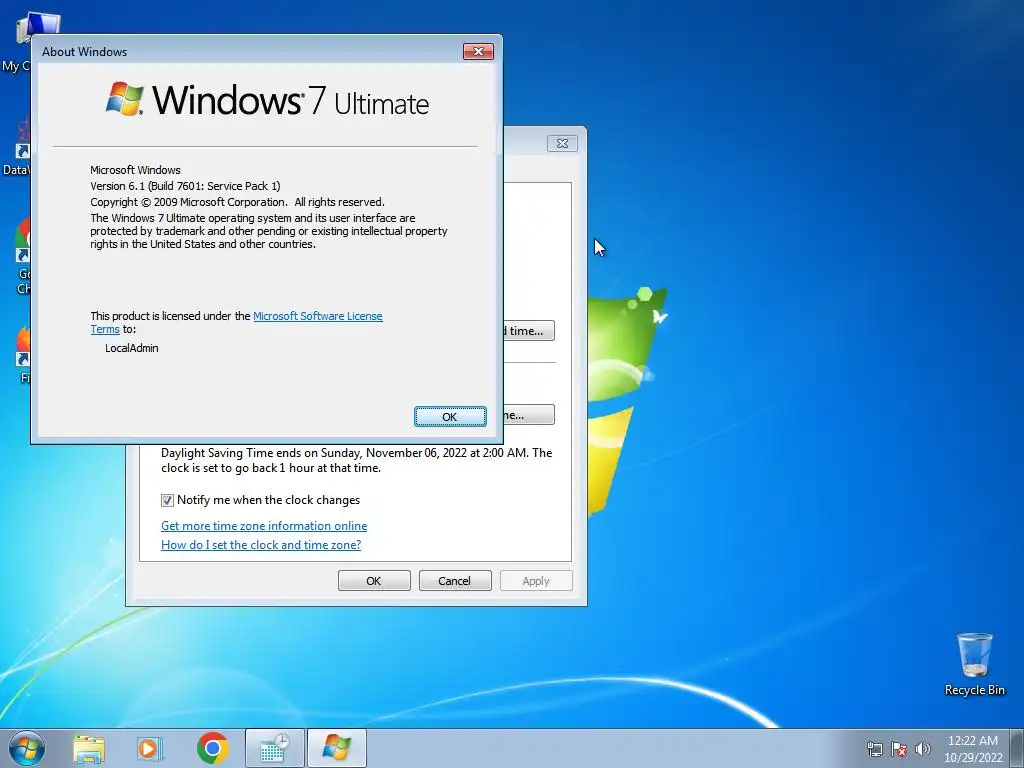Select About Windows taskbar button

coord(336,748)
